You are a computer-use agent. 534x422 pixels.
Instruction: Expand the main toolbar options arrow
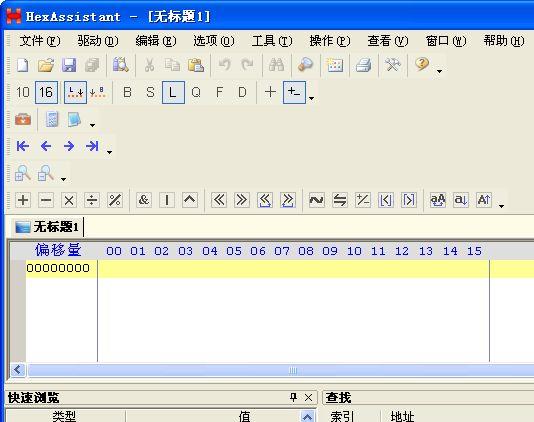click(439, 71)
